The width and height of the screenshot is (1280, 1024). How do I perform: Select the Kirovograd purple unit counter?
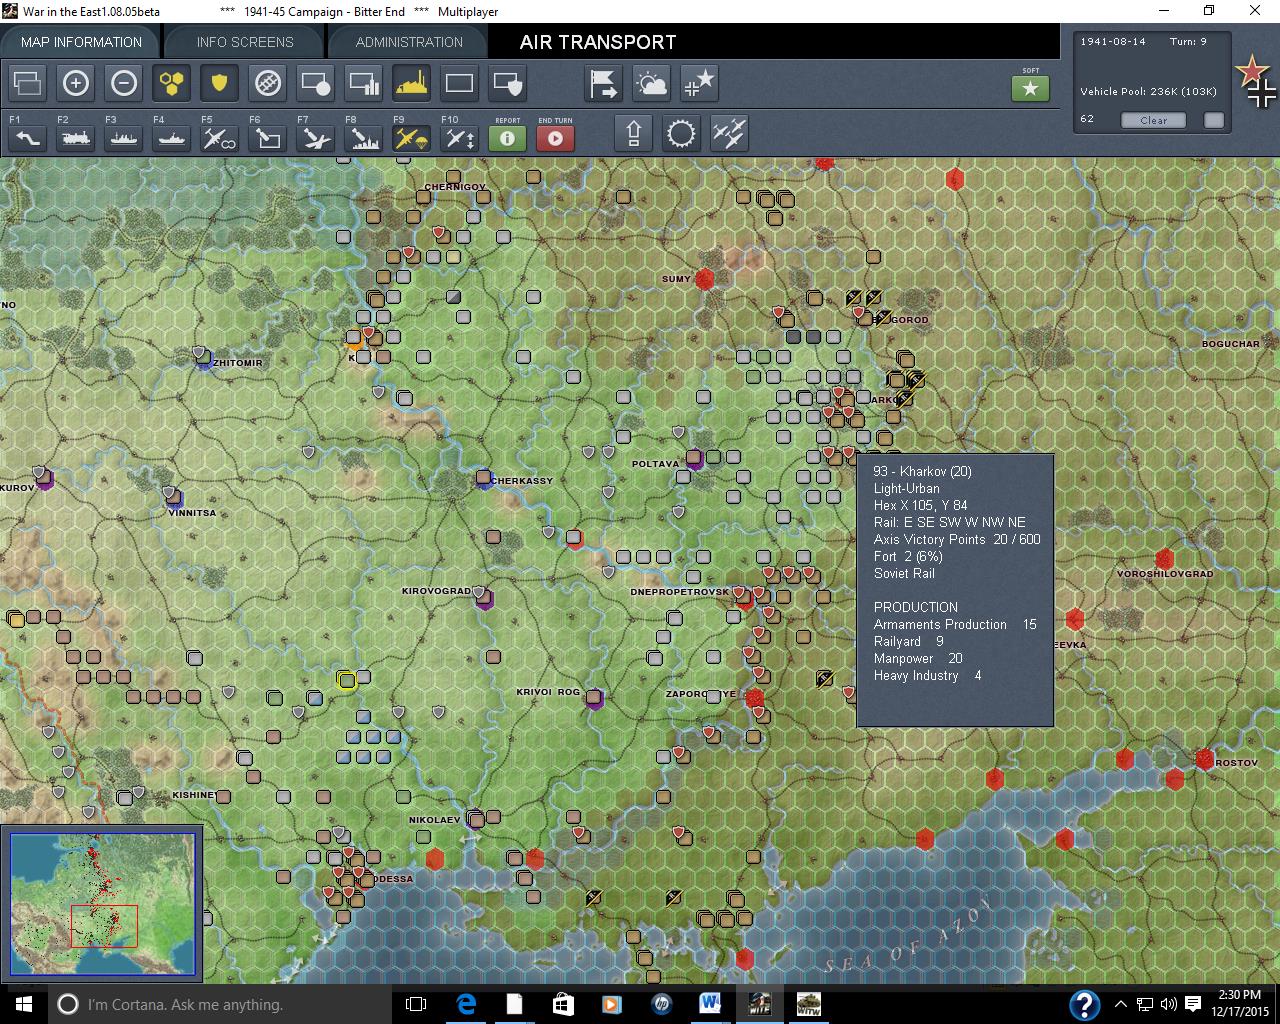click(x=484, y=598)
